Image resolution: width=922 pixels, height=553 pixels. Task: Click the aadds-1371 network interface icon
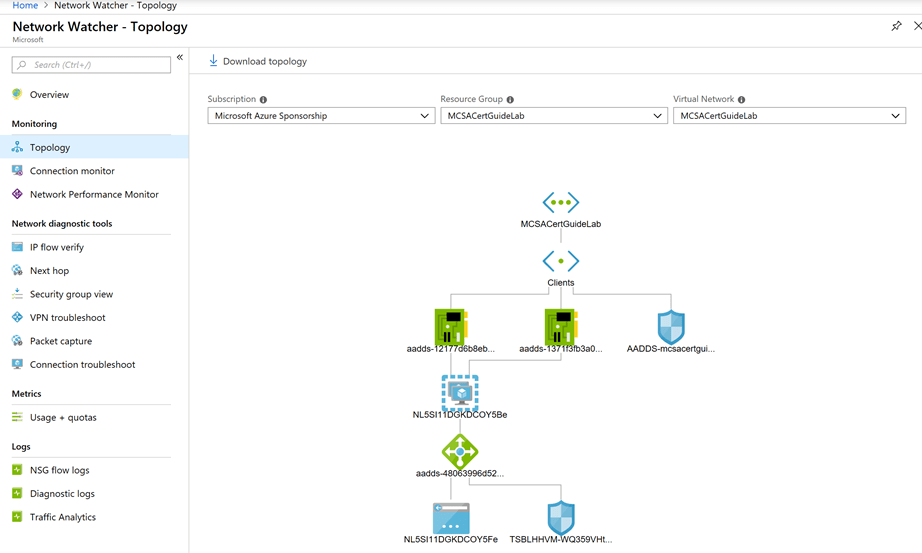(x=560, y=327)
